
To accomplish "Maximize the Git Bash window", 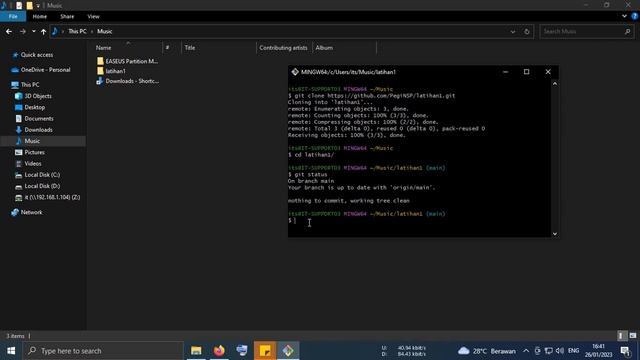I will tap(527, 72).
